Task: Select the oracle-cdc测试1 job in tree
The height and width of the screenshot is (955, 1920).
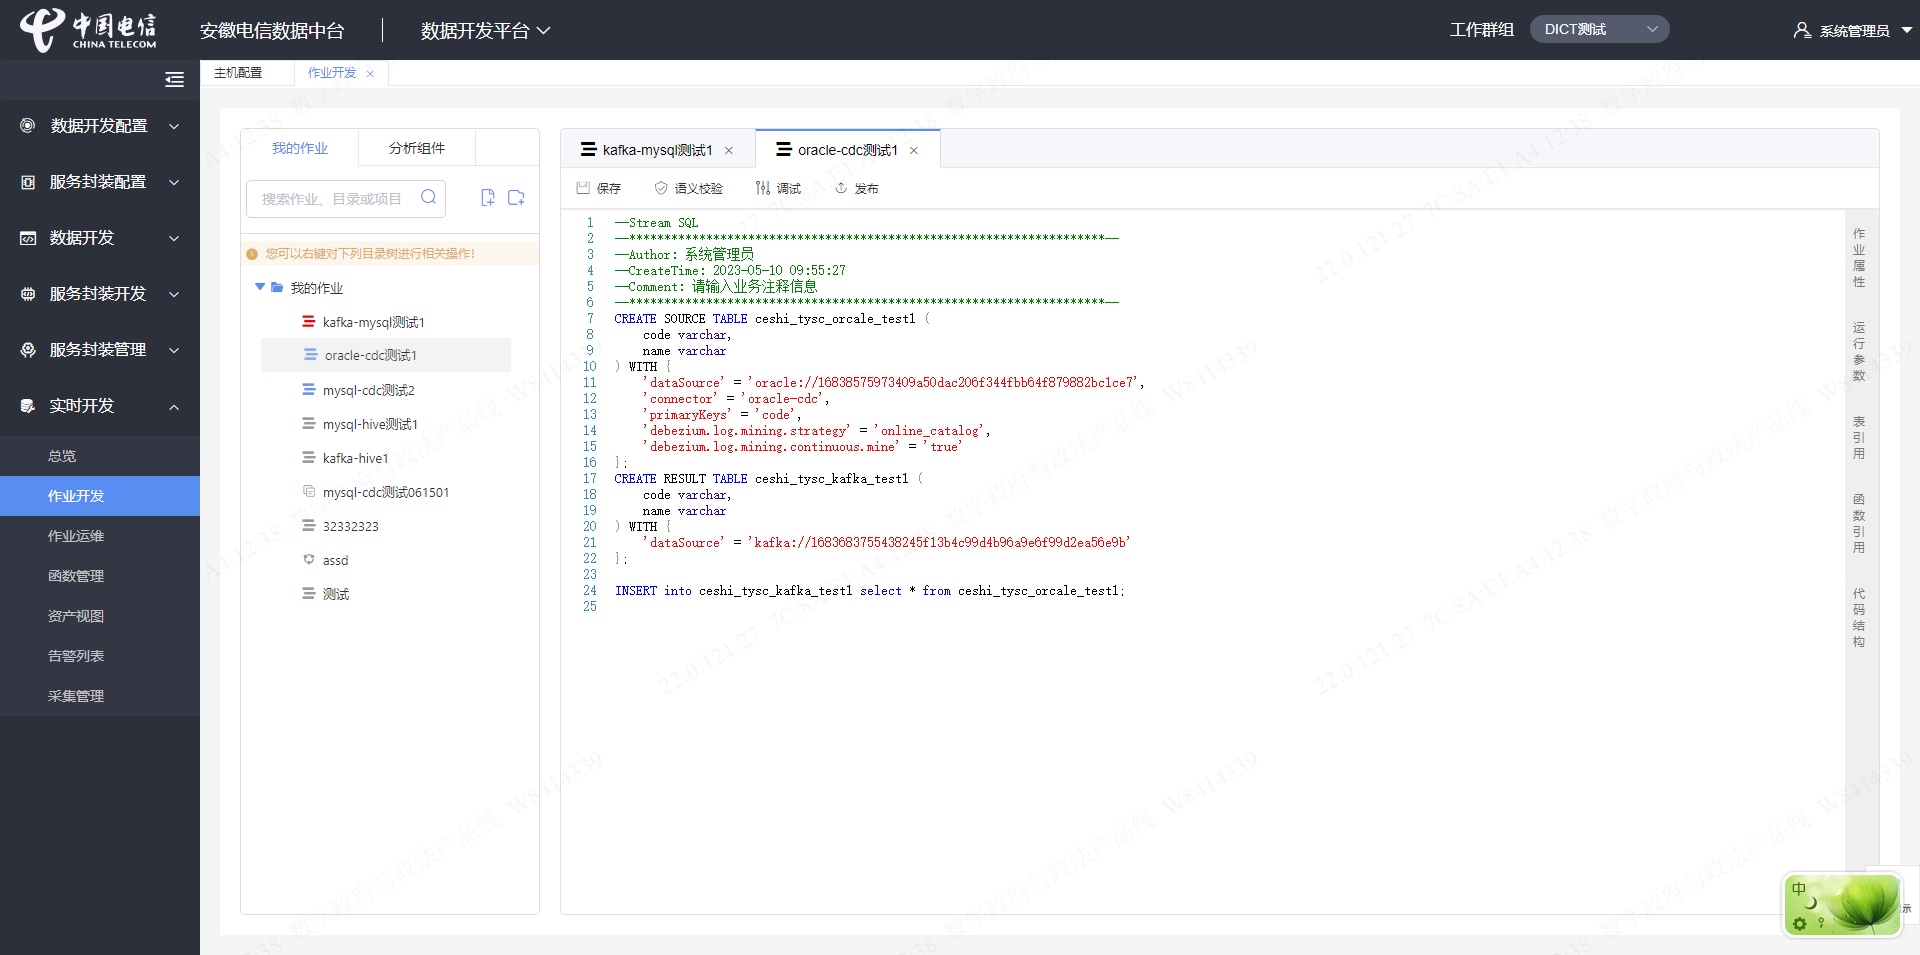Action: pos(386,355)
